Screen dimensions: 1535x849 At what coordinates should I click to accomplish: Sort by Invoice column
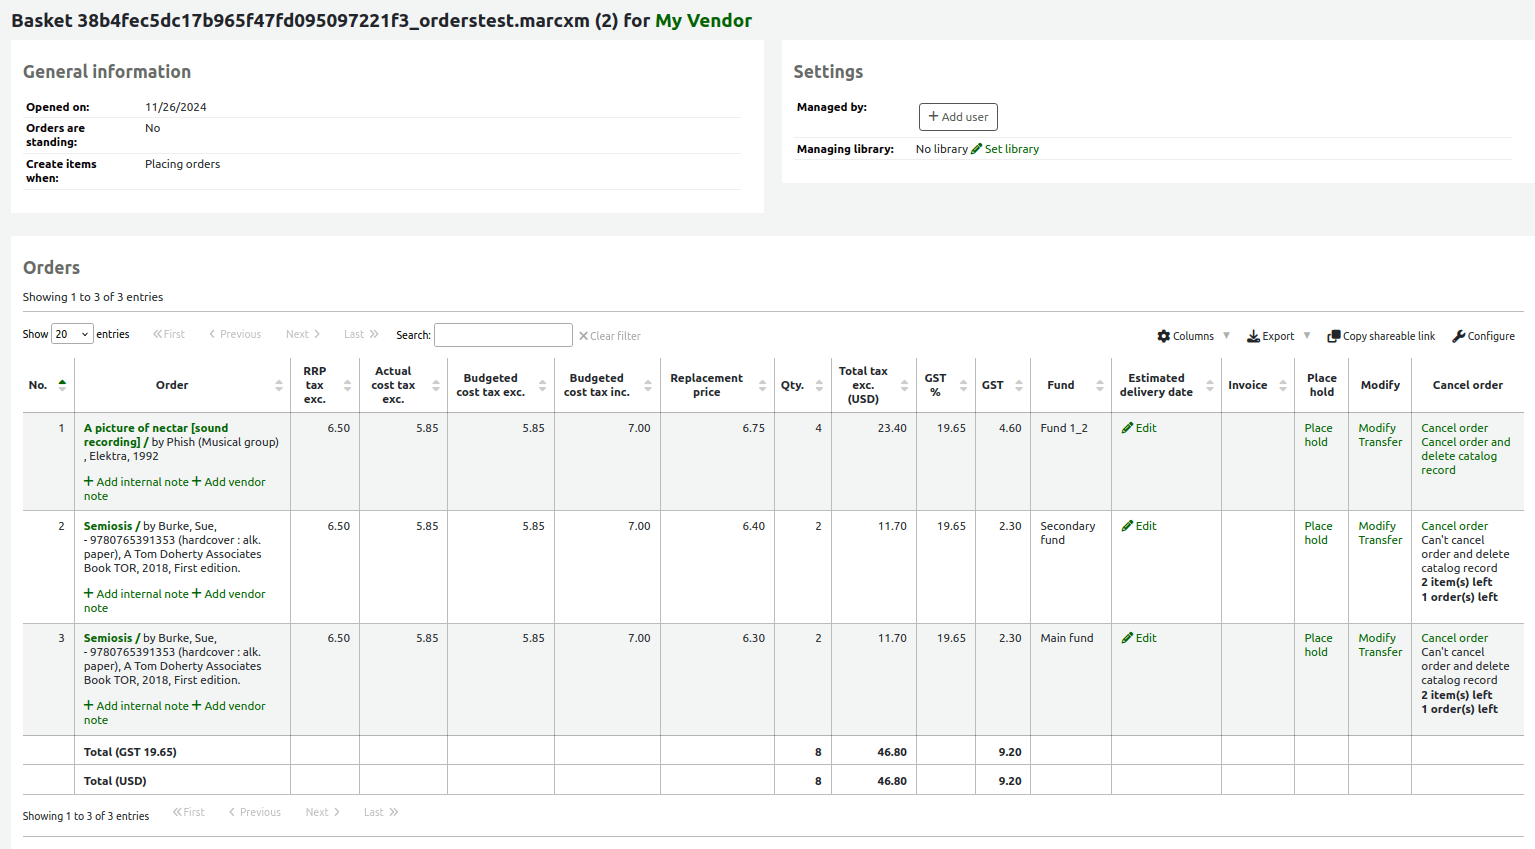(x=1257, y=385)
